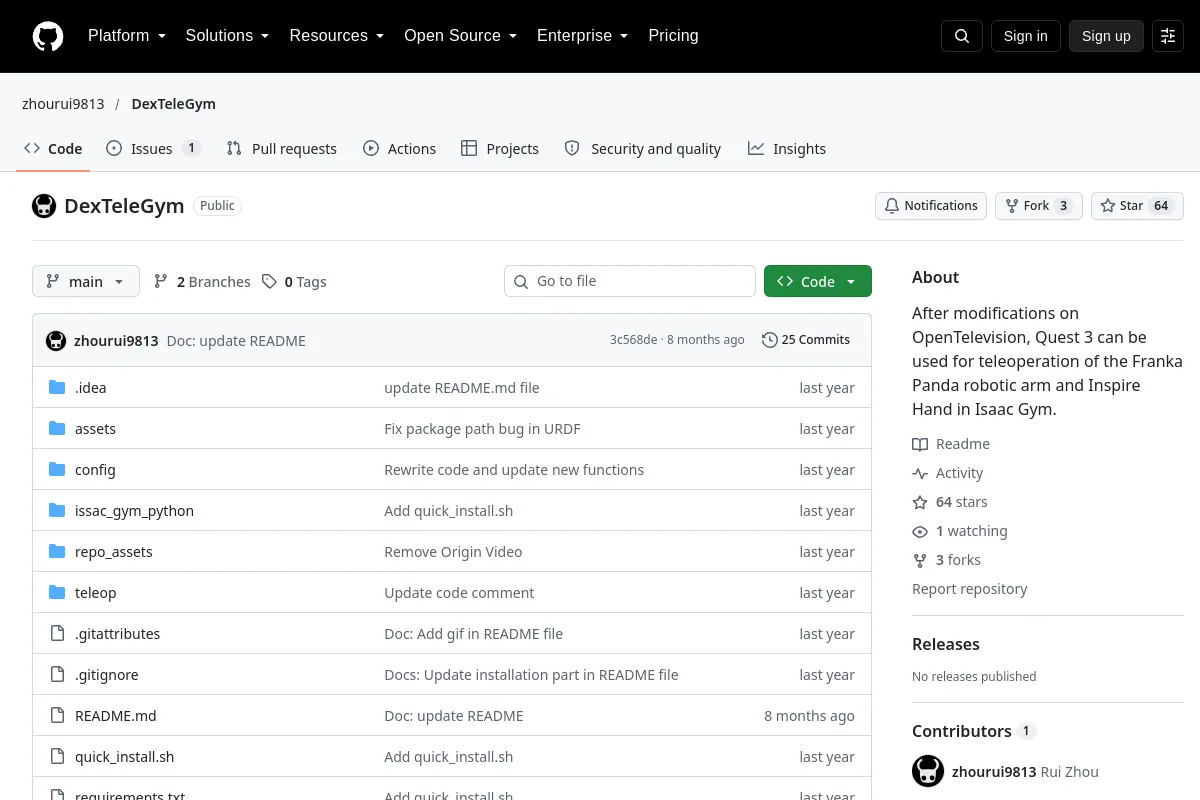Image resolution: width=1200 pixels, height=800 pixels.
Task: Click the tag icon beside 0 Tags
Action: click(269, 282)
